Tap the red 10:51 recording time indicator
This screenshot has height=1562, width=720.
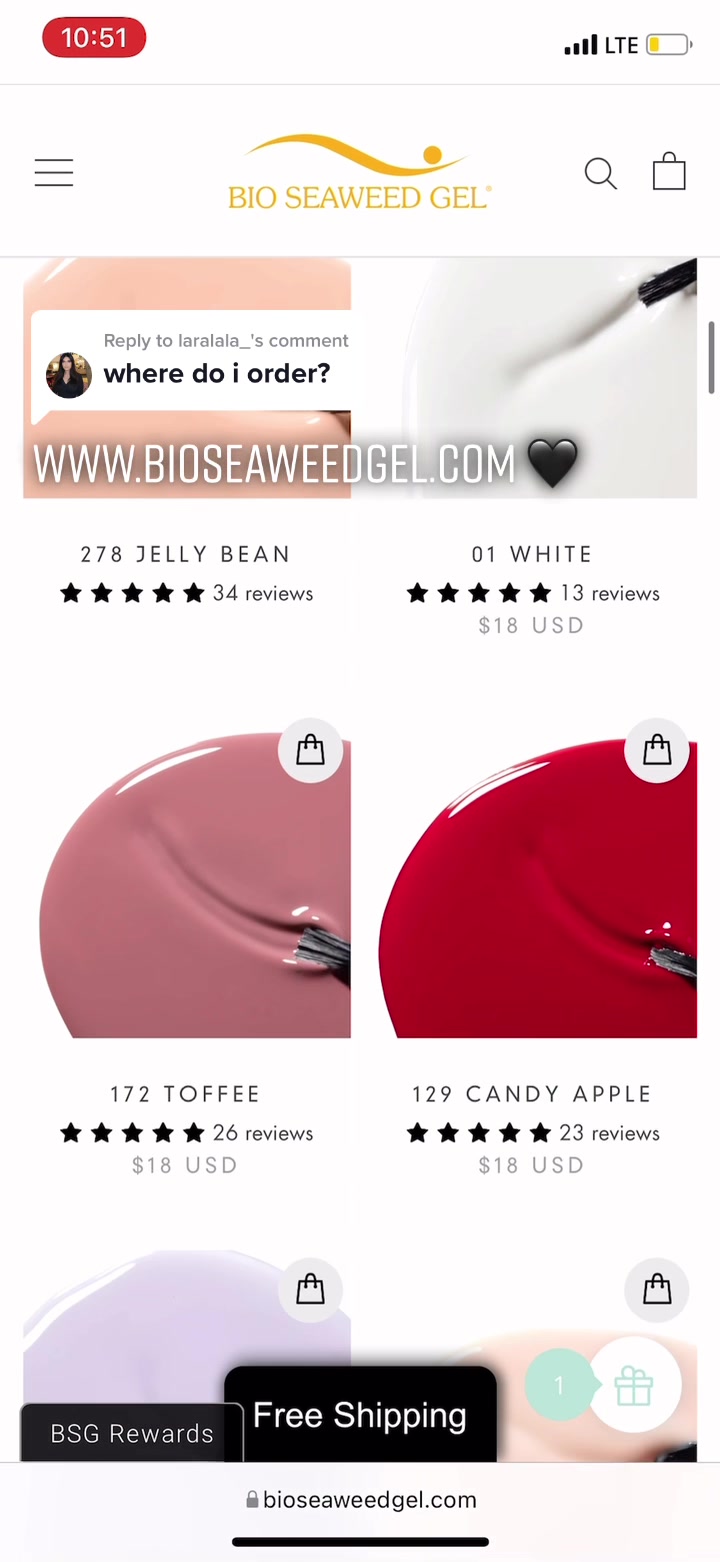click(94, 38)
